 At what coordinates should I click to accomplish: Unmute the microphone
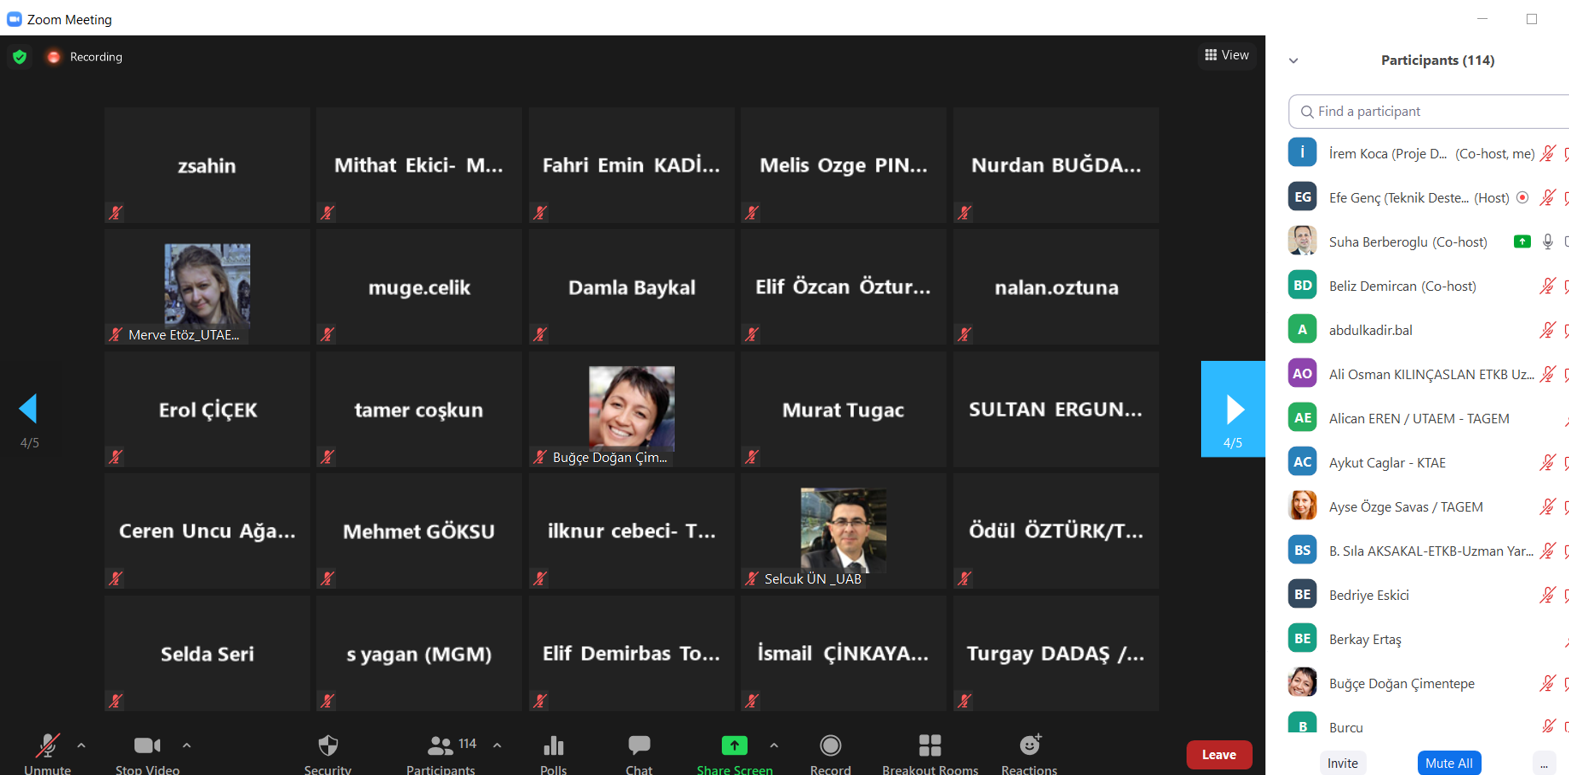[47, 746]
